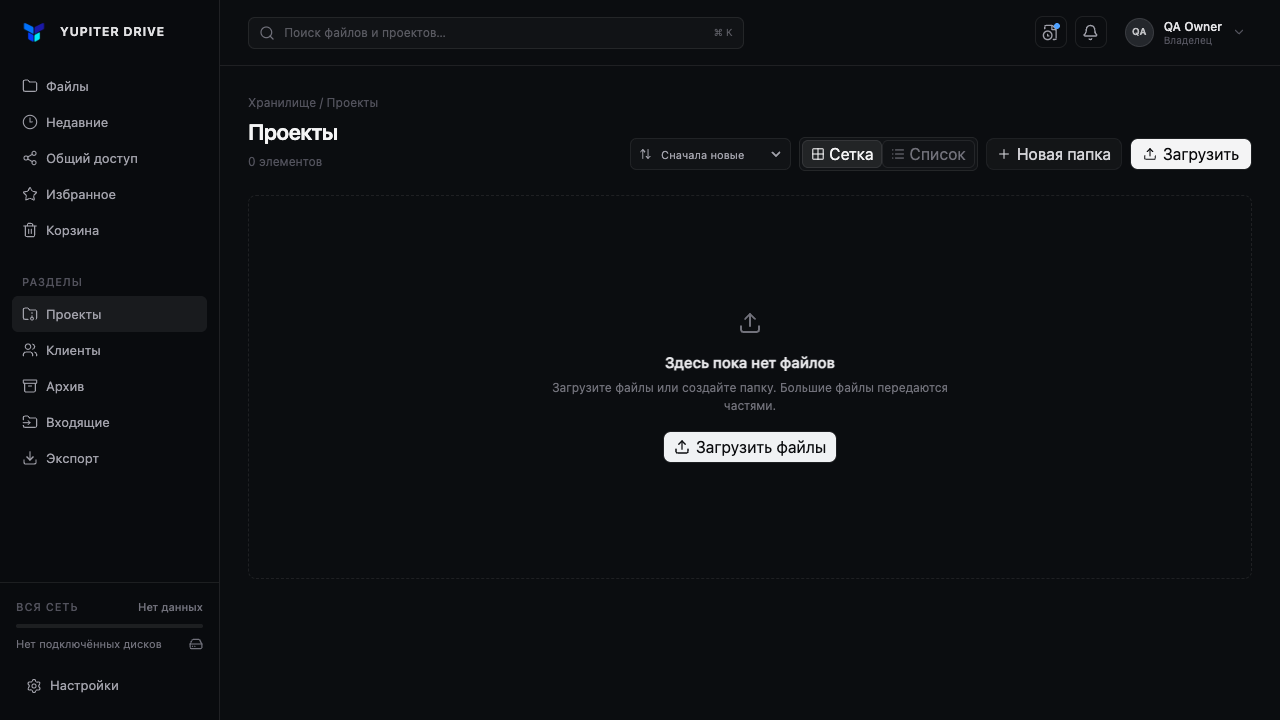Go to Входящие section

point(110,422)
